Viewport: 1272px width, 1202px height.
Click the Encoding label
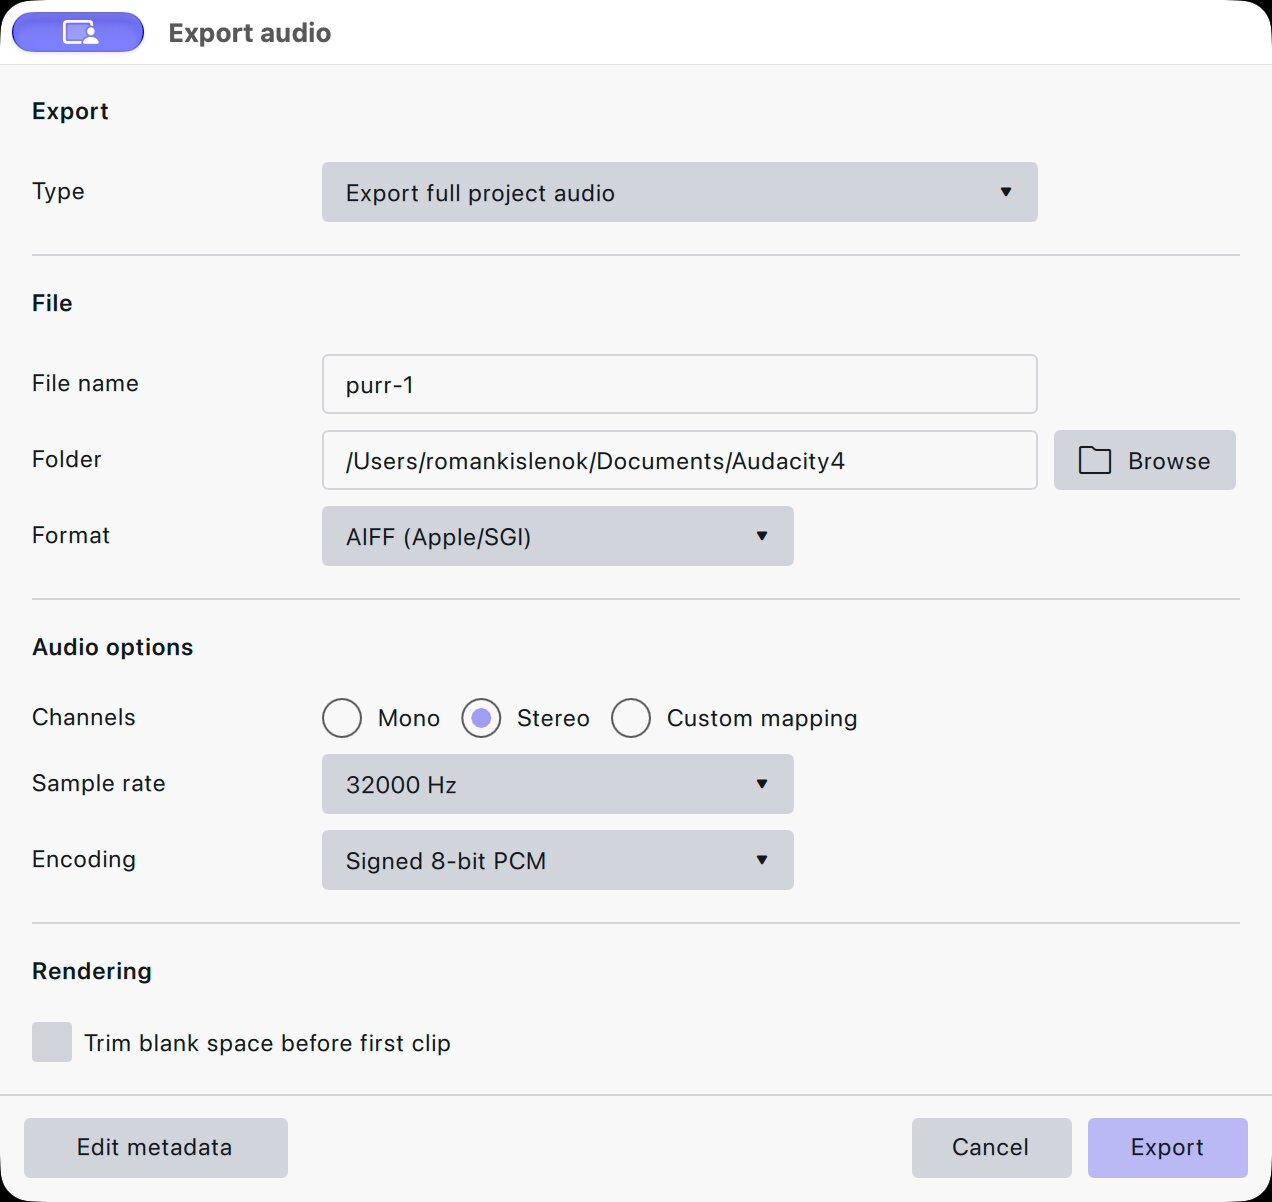(x=84, y=859)
